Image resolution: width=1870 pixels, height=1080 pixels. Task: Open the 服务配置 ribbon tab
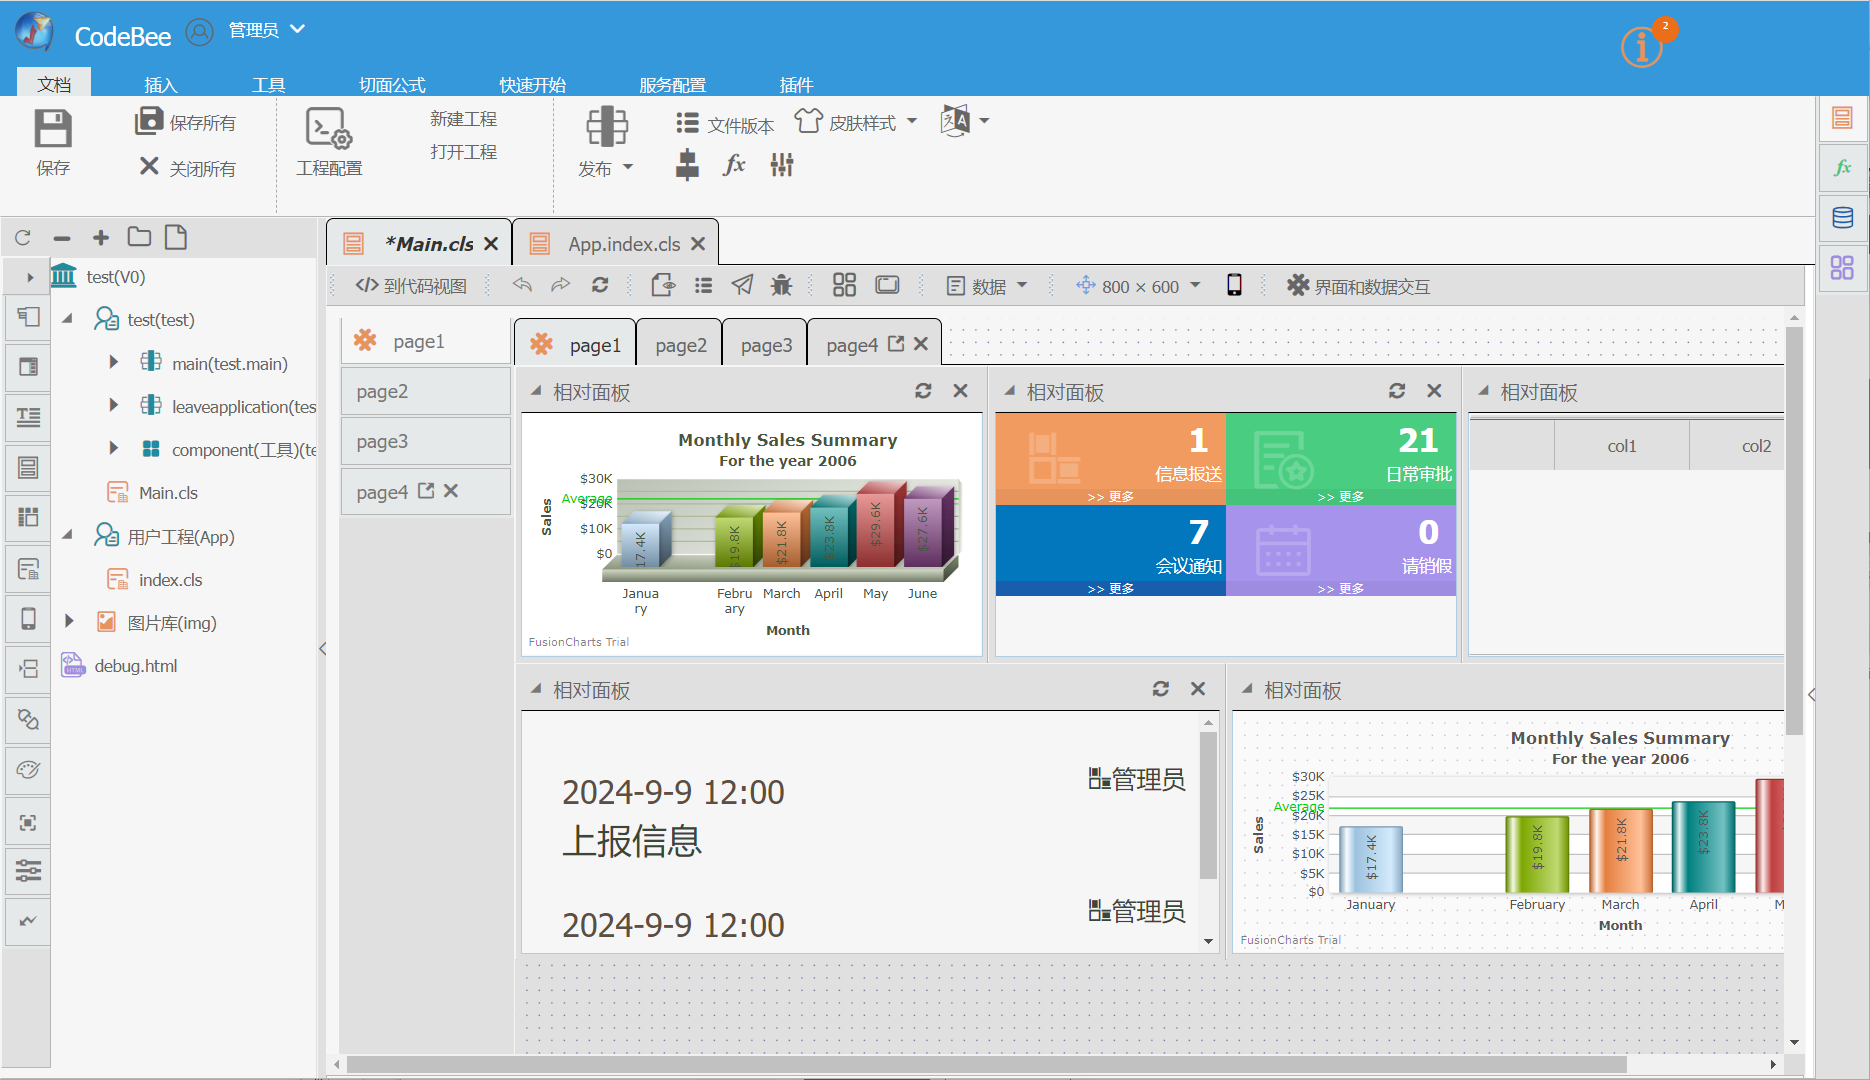pyautogui.click(x=672, y=84)
